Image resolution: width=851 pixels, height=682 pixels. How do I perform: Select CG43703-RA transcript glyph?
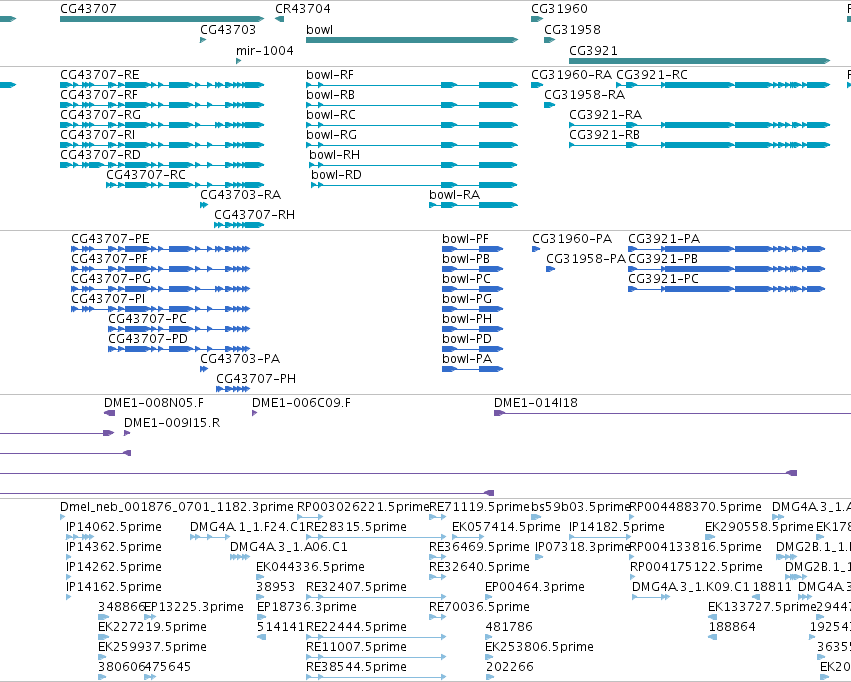pos(204,205)
